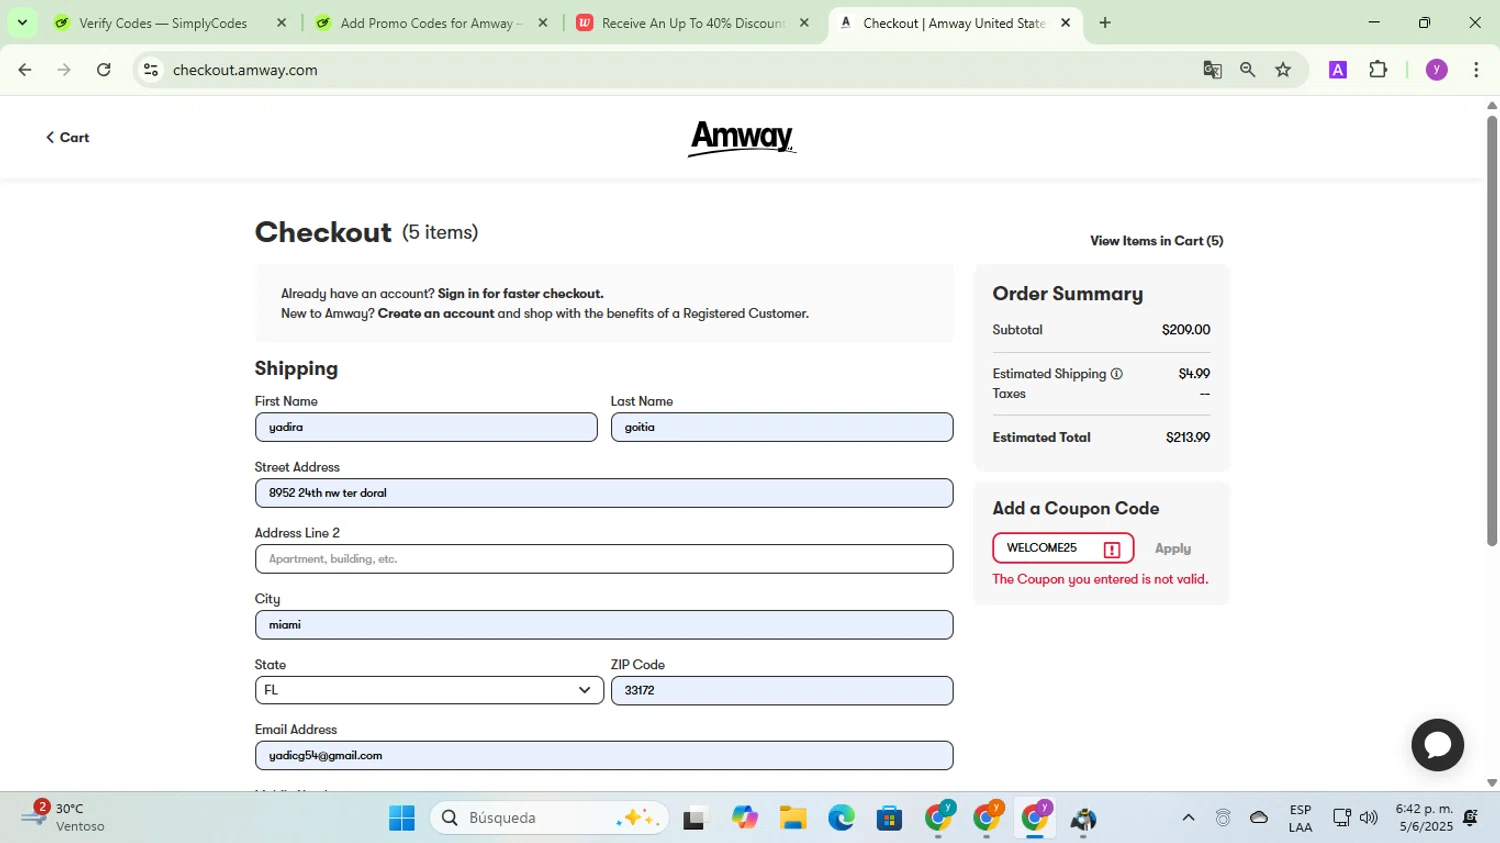
Task: Reload the checkout page
Action: click(104, 70)
